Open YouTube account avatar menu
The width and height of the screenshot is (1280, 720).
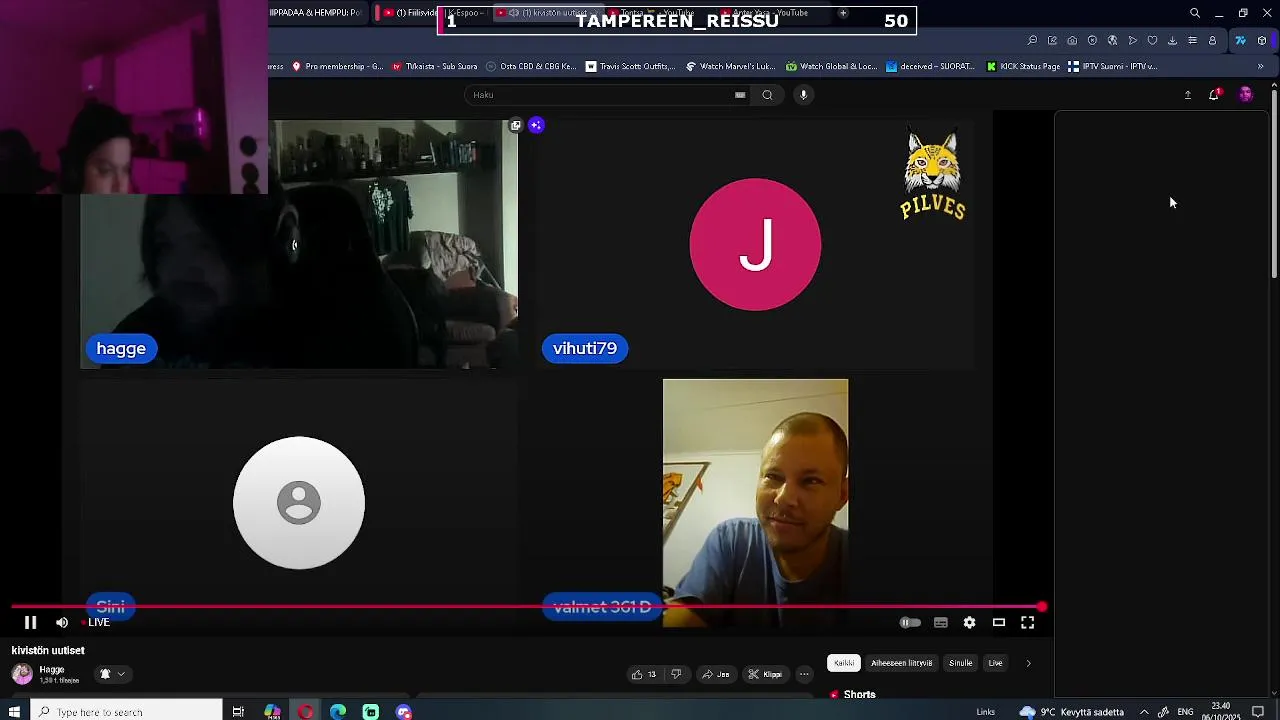coord(1245,94)
